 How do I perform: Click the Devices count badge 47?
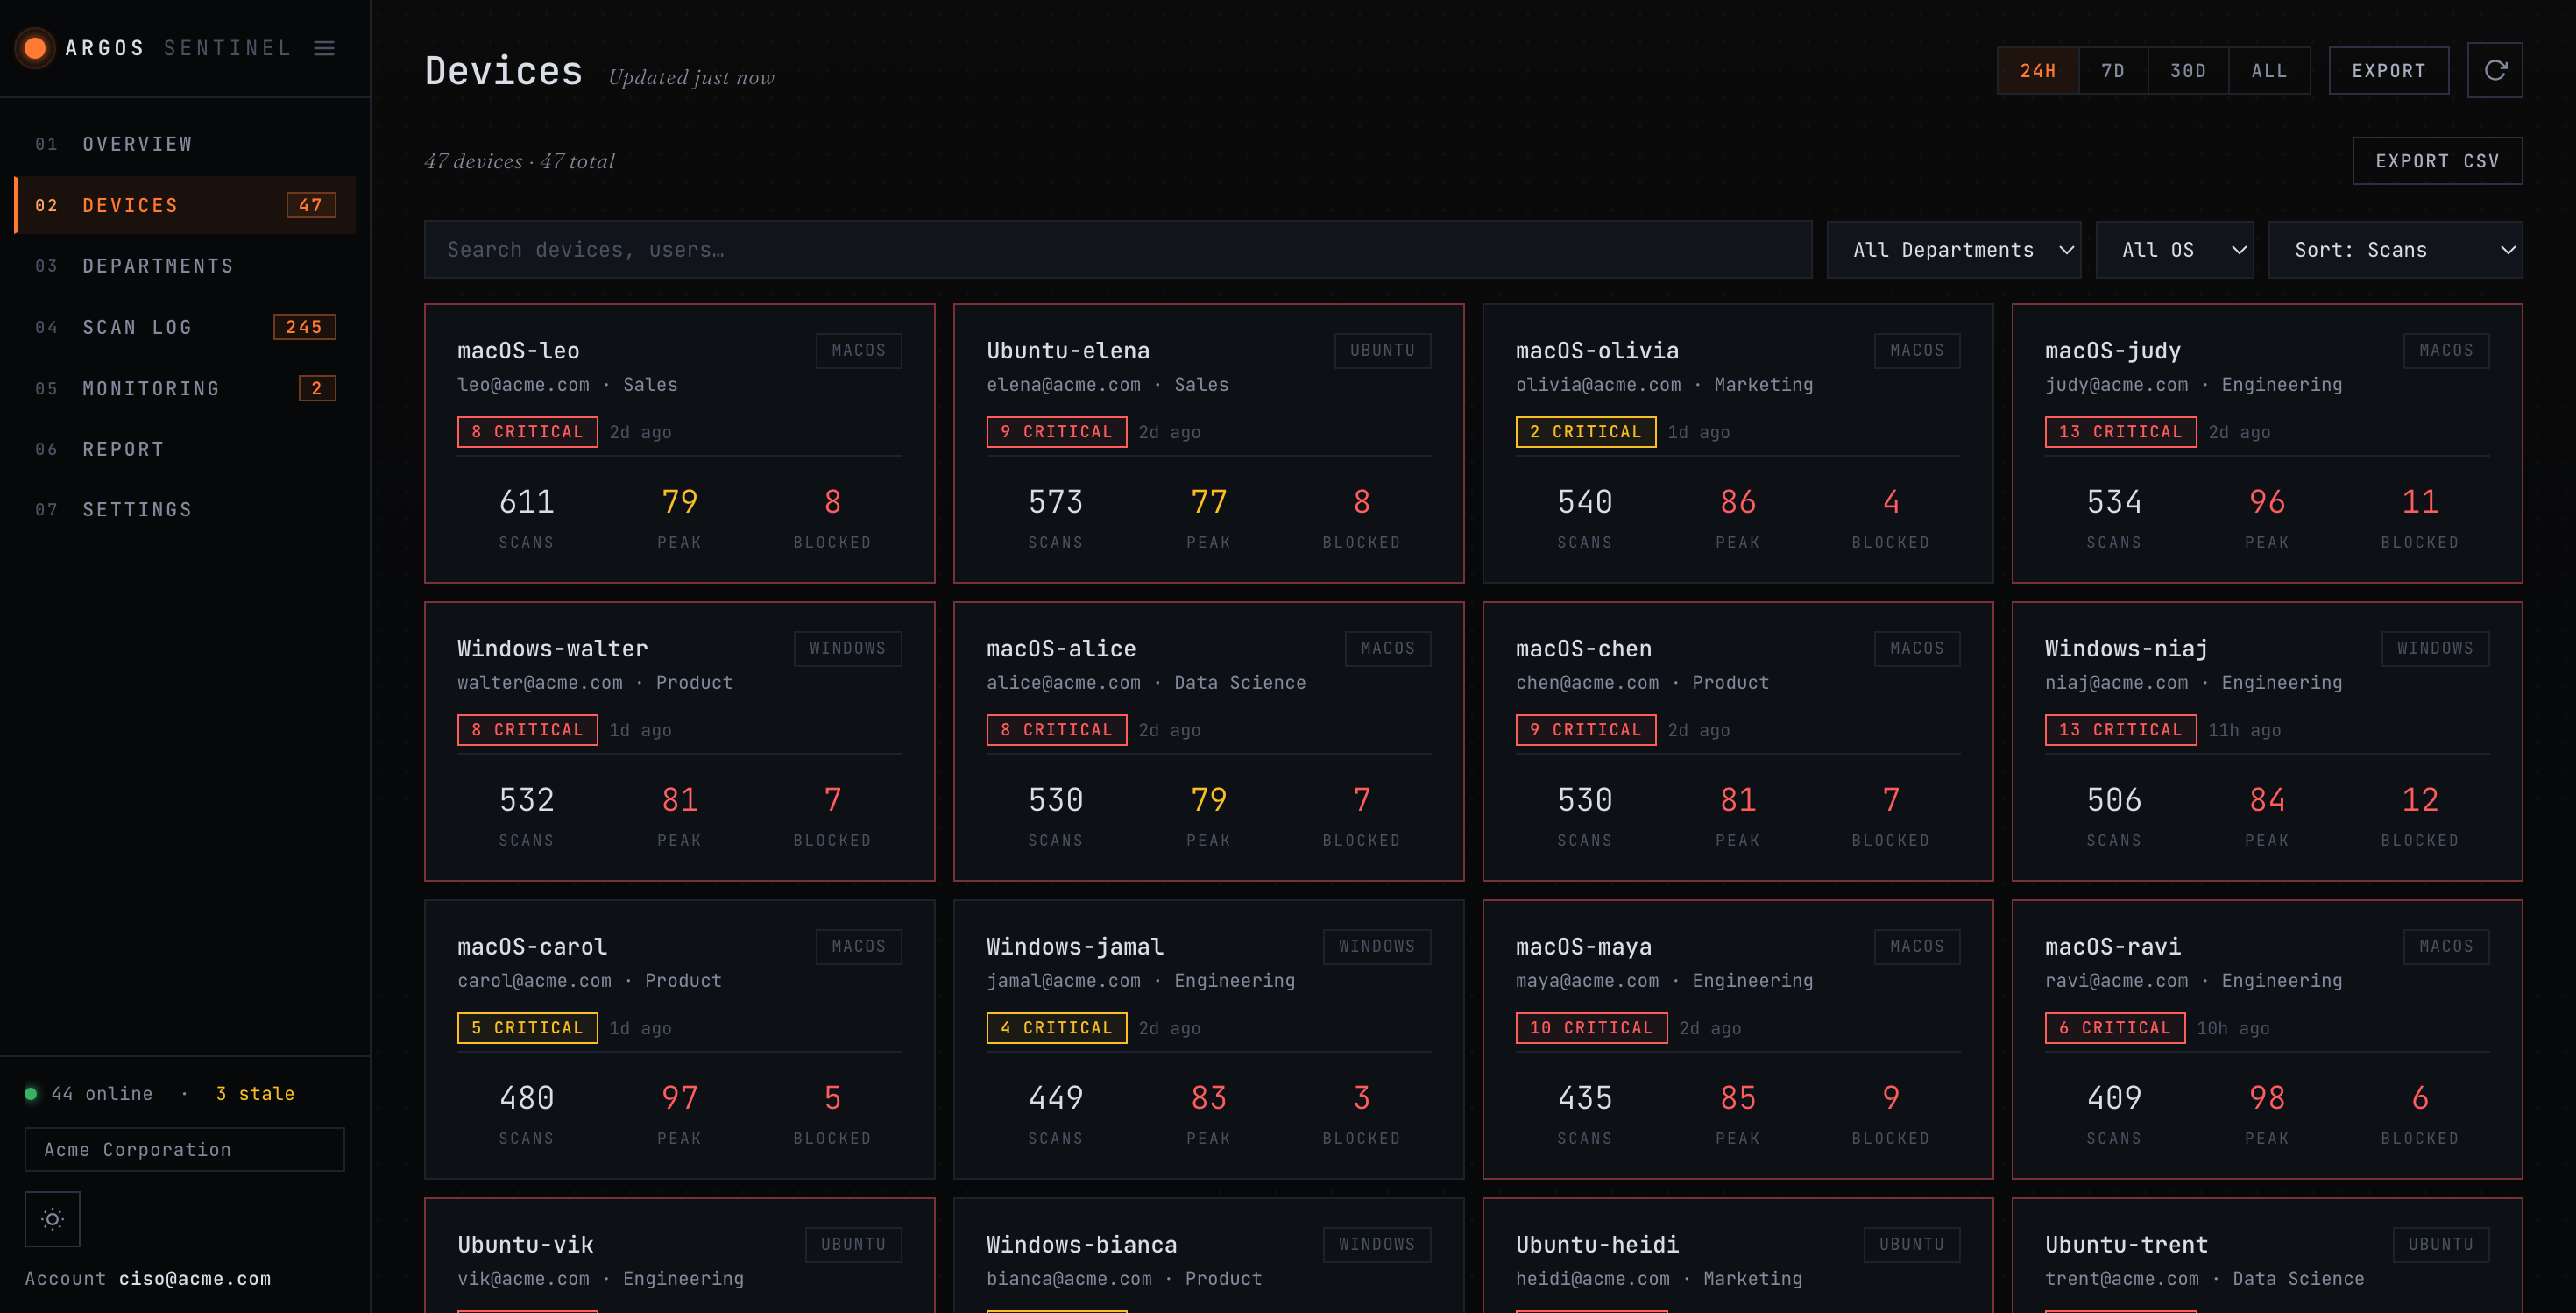(311, 205)
